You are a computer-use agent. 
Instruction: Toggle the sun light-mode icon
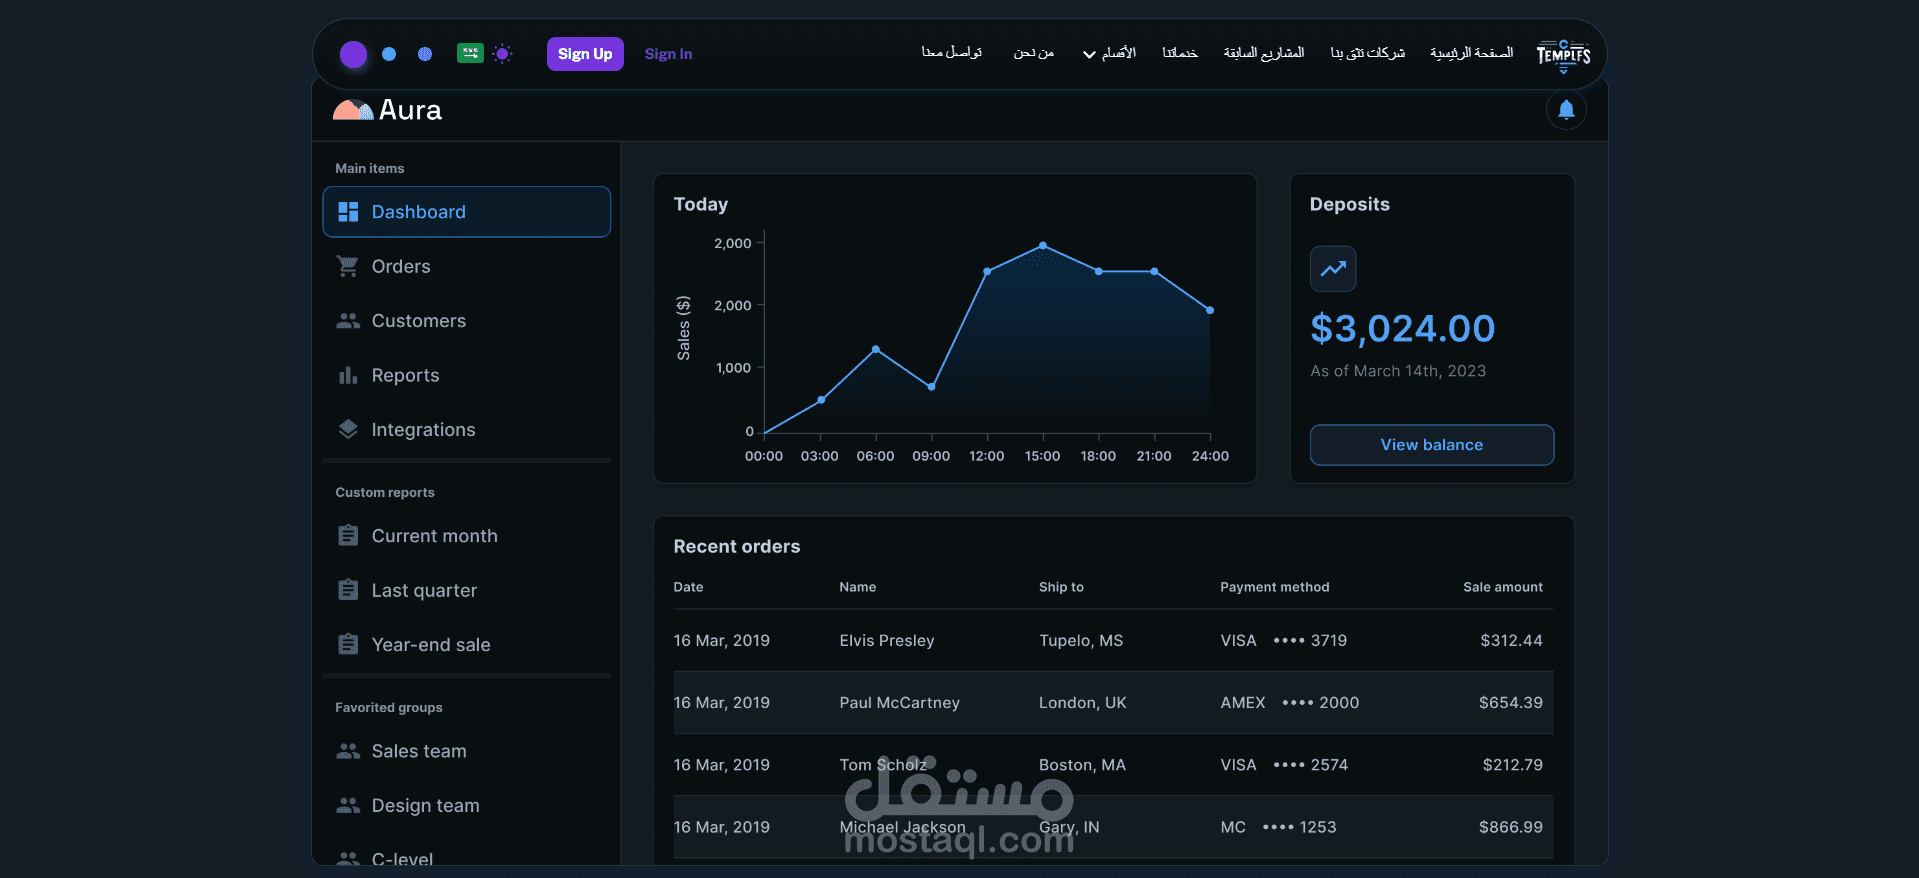click(x=502, y=54)
